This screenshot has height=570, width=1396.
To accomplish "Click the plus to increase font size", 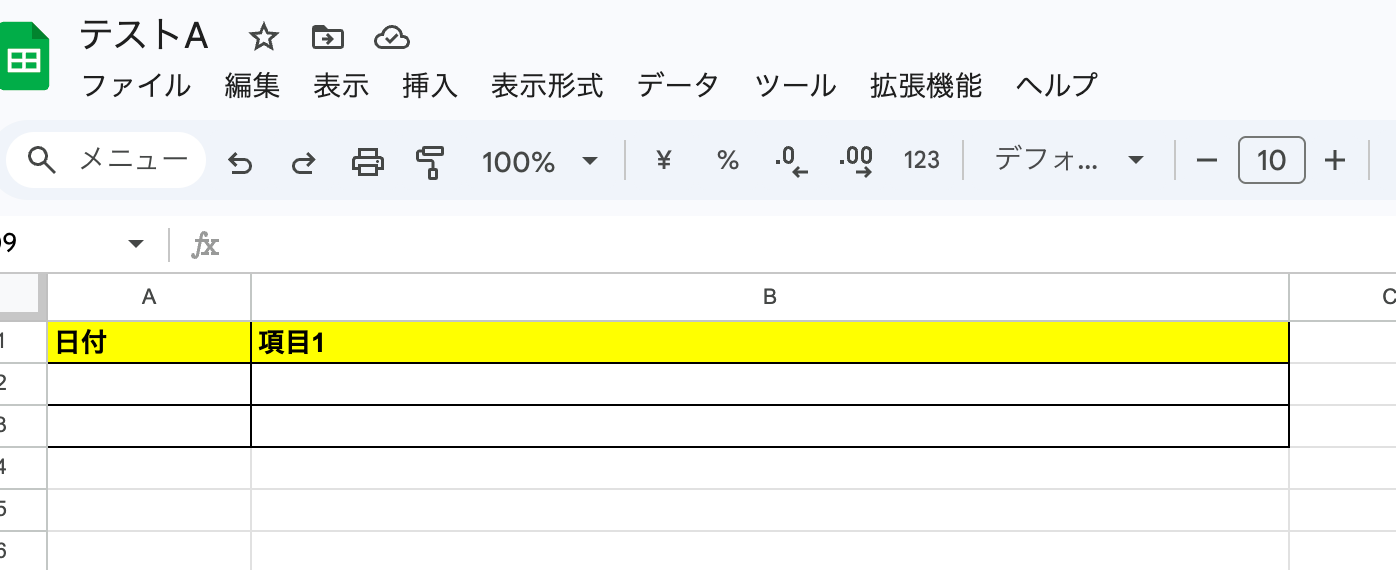I will (x=1334, y=160).
